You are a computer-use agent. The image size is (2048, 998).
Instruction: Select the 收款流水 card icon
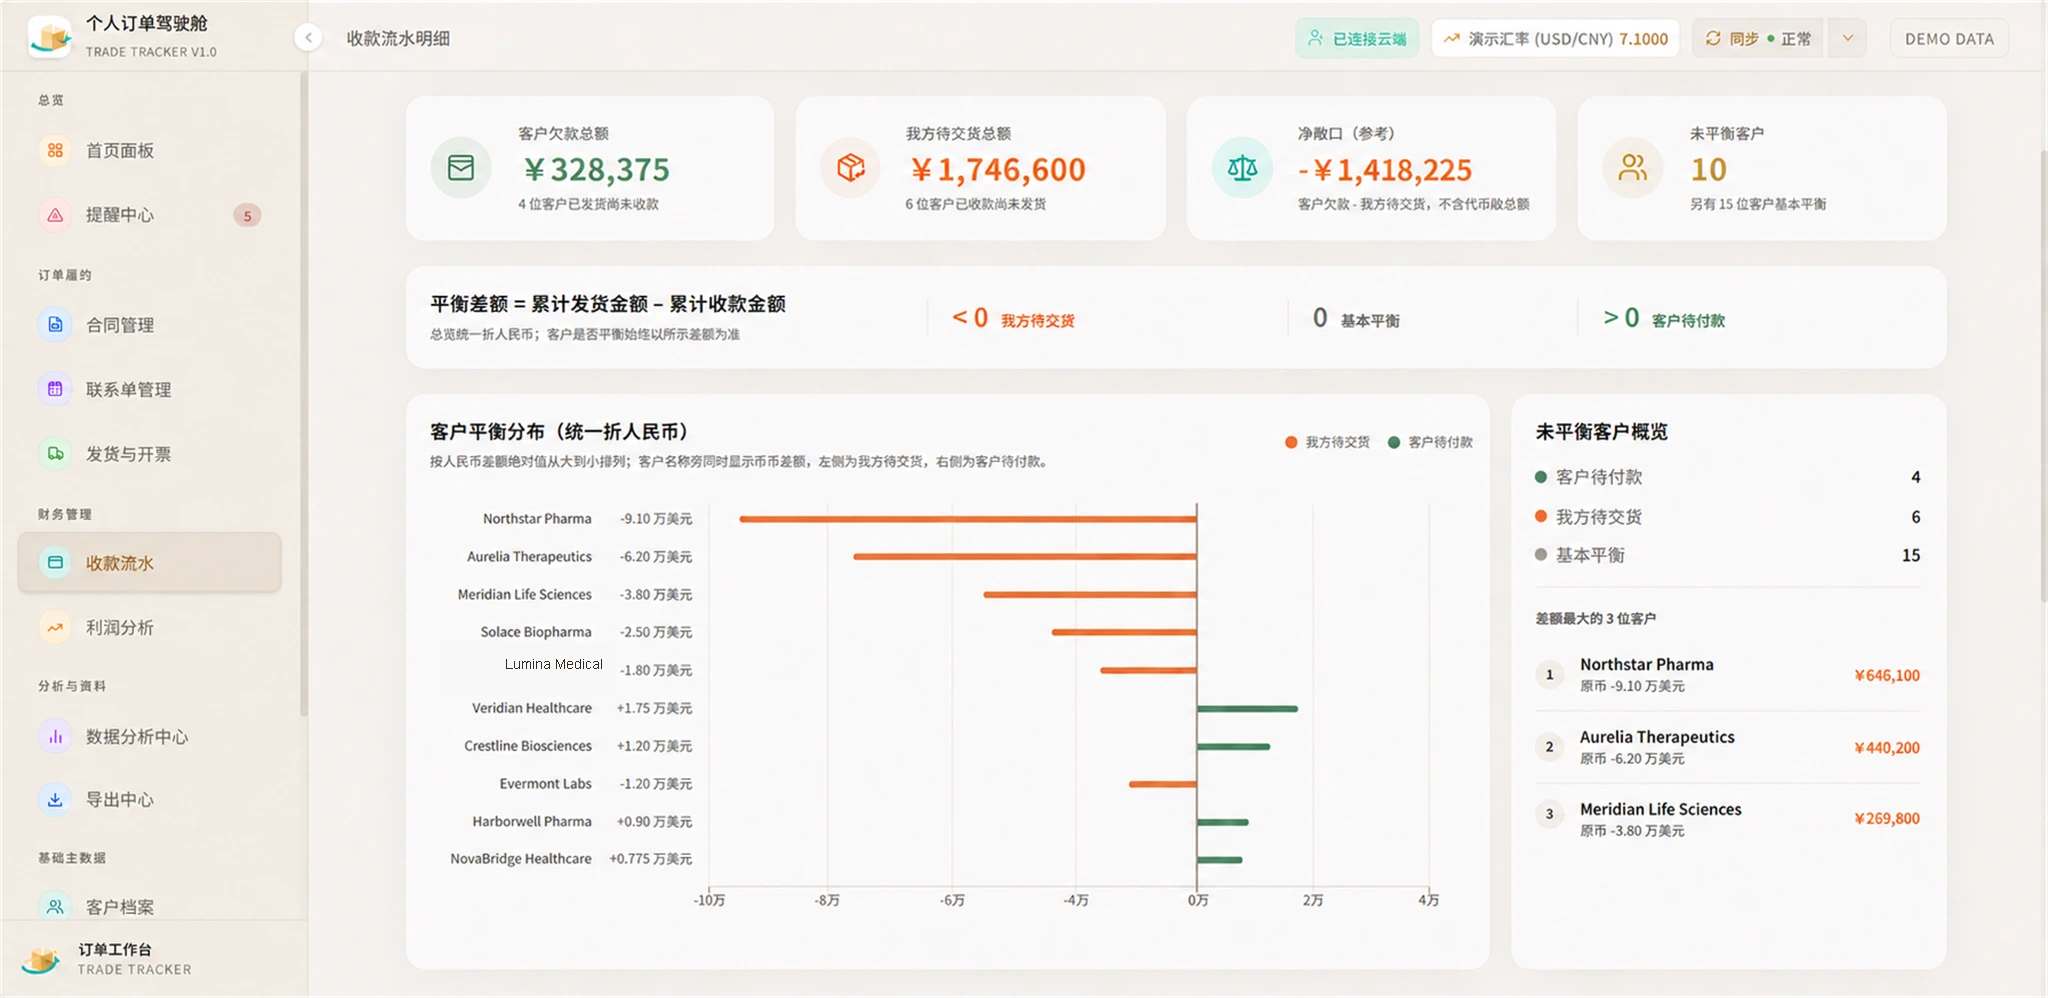tap(55, 563)
